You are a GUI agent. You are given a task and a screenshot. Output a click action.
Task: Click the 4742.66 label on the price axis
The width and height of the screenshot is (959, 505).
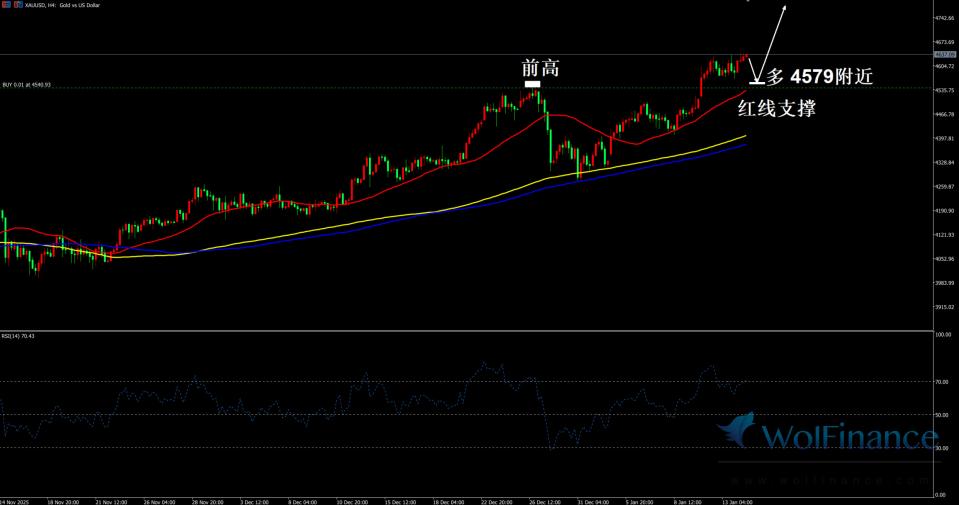coord(944,18)
